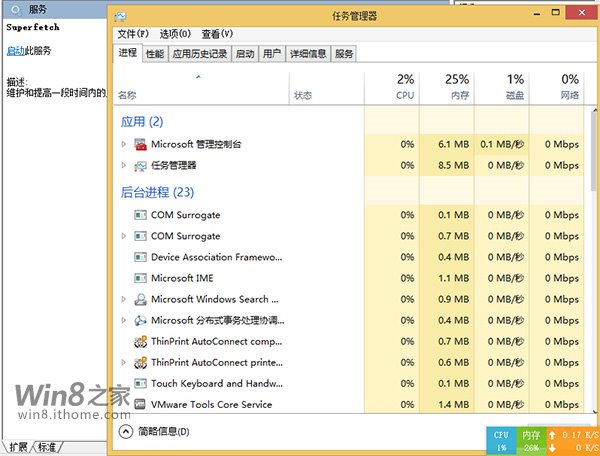Click the Microsoft 管理控制台 app icon
This screenshot has width=600, height=456.
[140, 144]
